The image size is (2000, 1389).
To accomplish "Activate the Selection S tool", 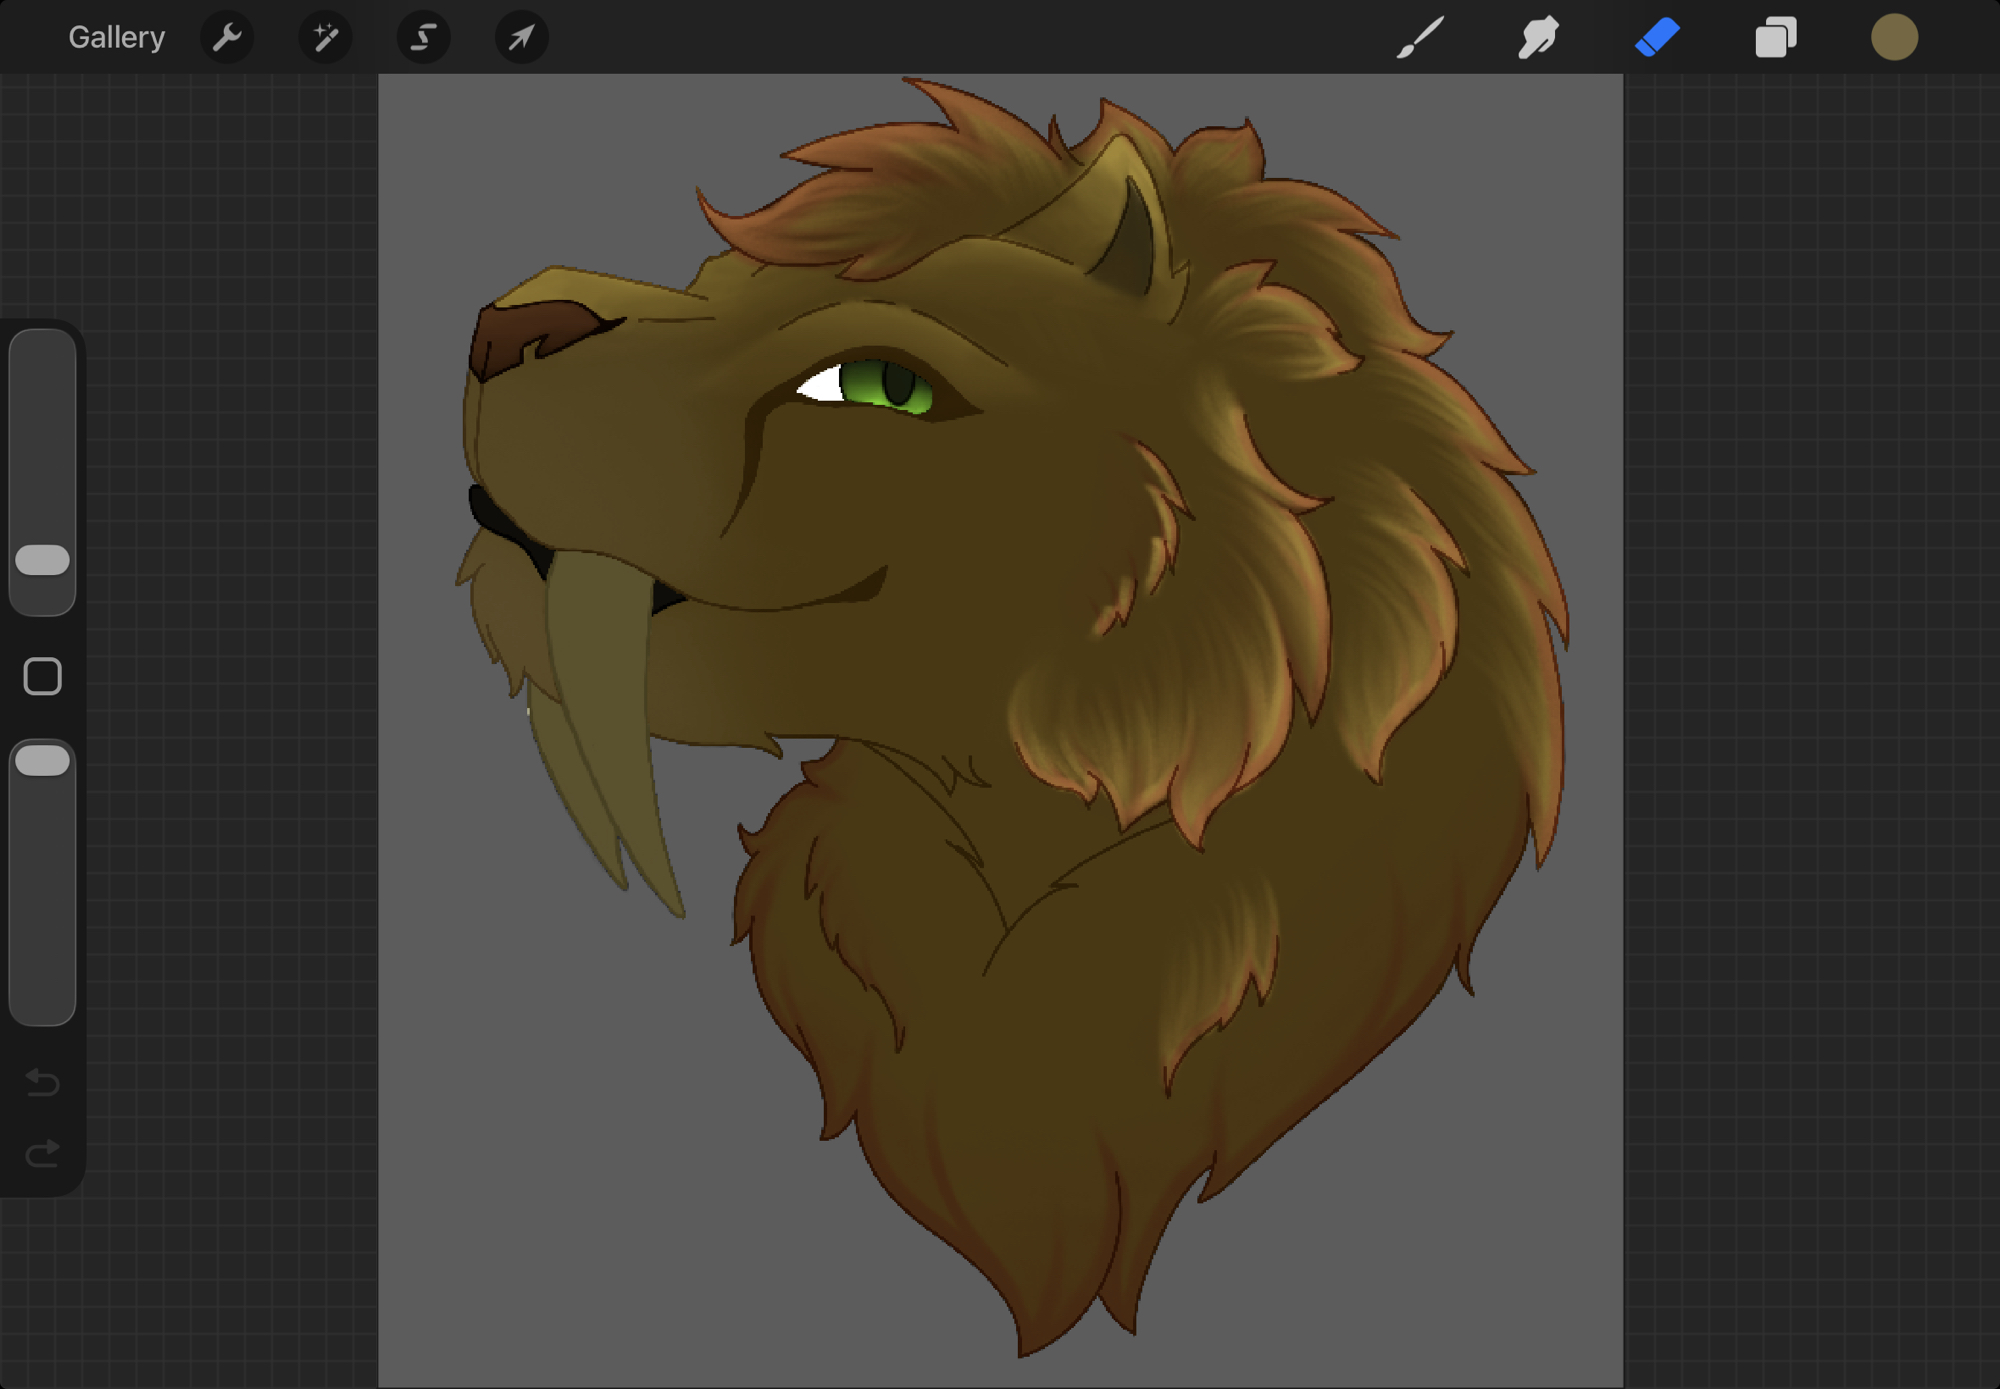I will coord(423,38).
